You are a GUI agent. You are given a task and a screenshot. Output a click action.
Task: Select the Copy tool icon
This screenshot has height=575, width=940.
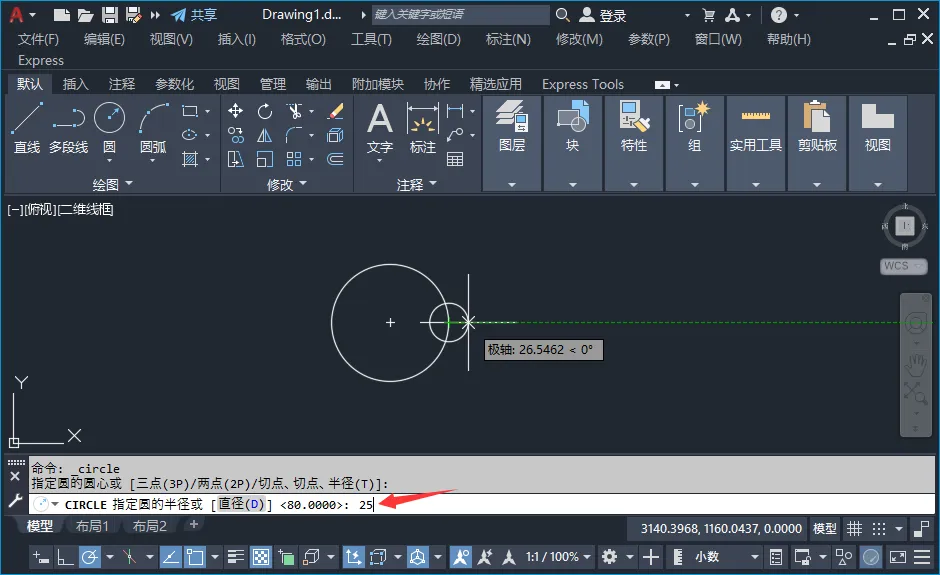point(236,136)
